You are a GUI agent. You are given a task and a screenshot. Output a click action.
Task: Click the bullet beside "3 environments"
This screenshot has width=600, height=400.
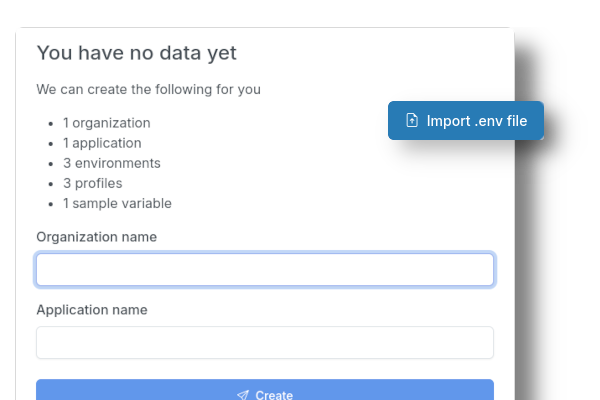tap(51, 163)
